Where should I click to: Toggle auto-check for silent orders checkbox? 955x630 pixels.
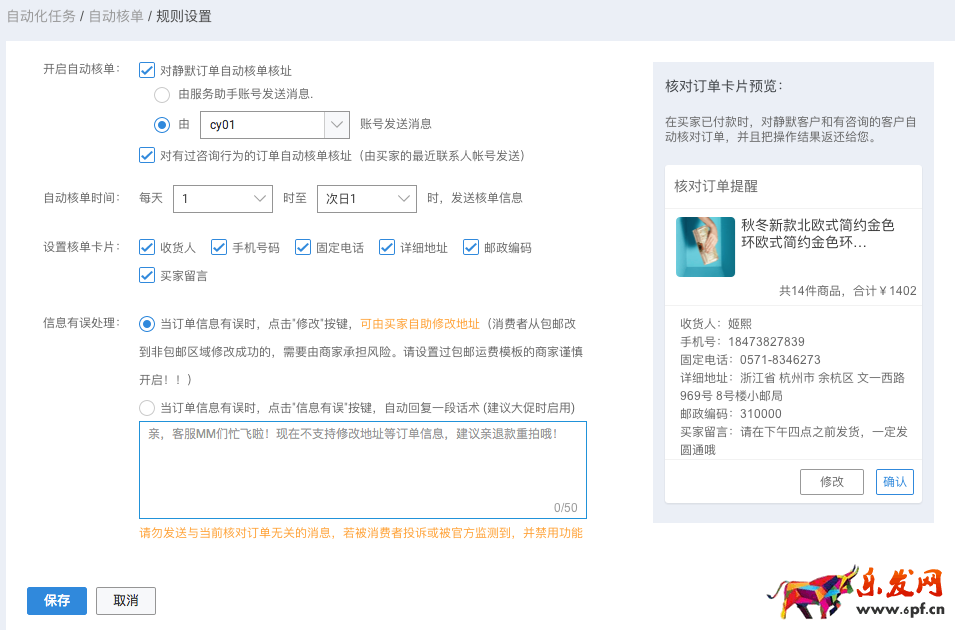(x=147, y=70)
